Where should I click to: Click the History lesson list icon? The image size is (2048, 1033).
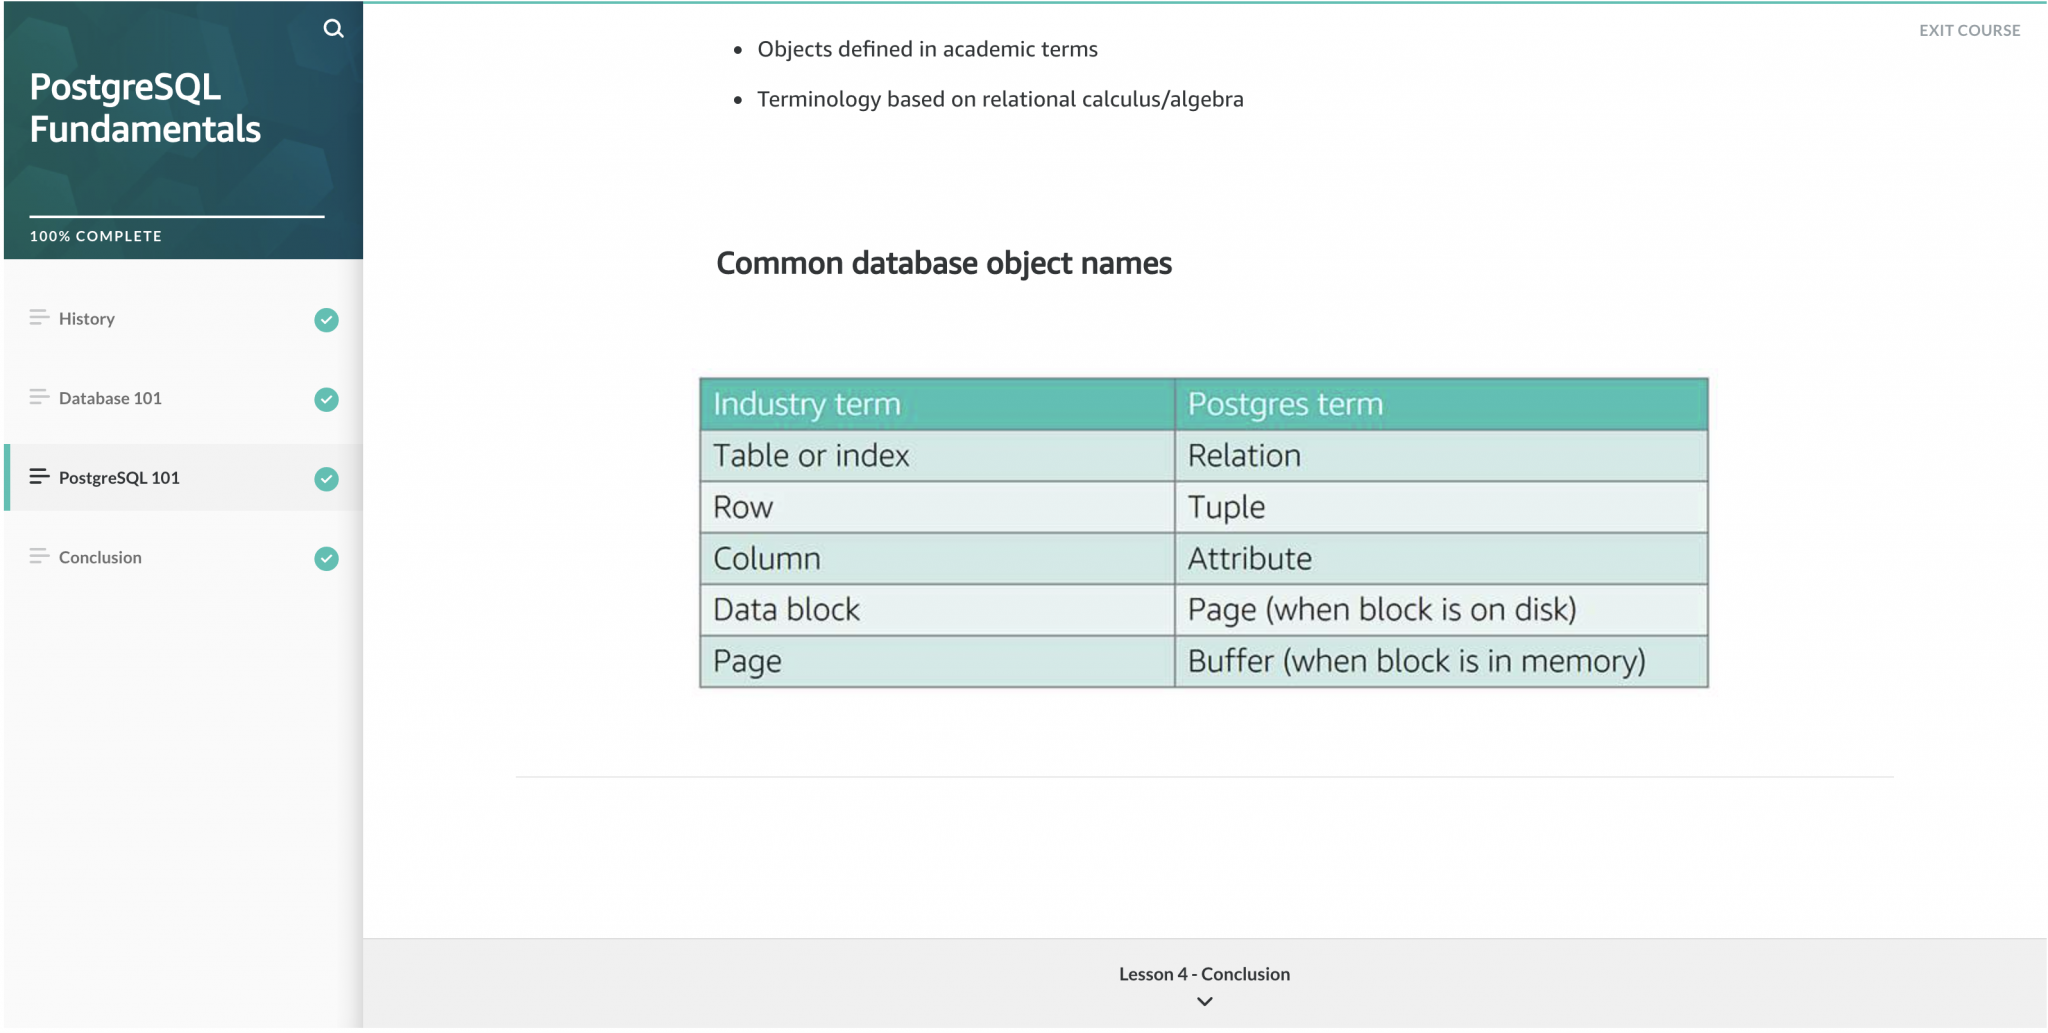pyautogui.click(x=38, y=317)
